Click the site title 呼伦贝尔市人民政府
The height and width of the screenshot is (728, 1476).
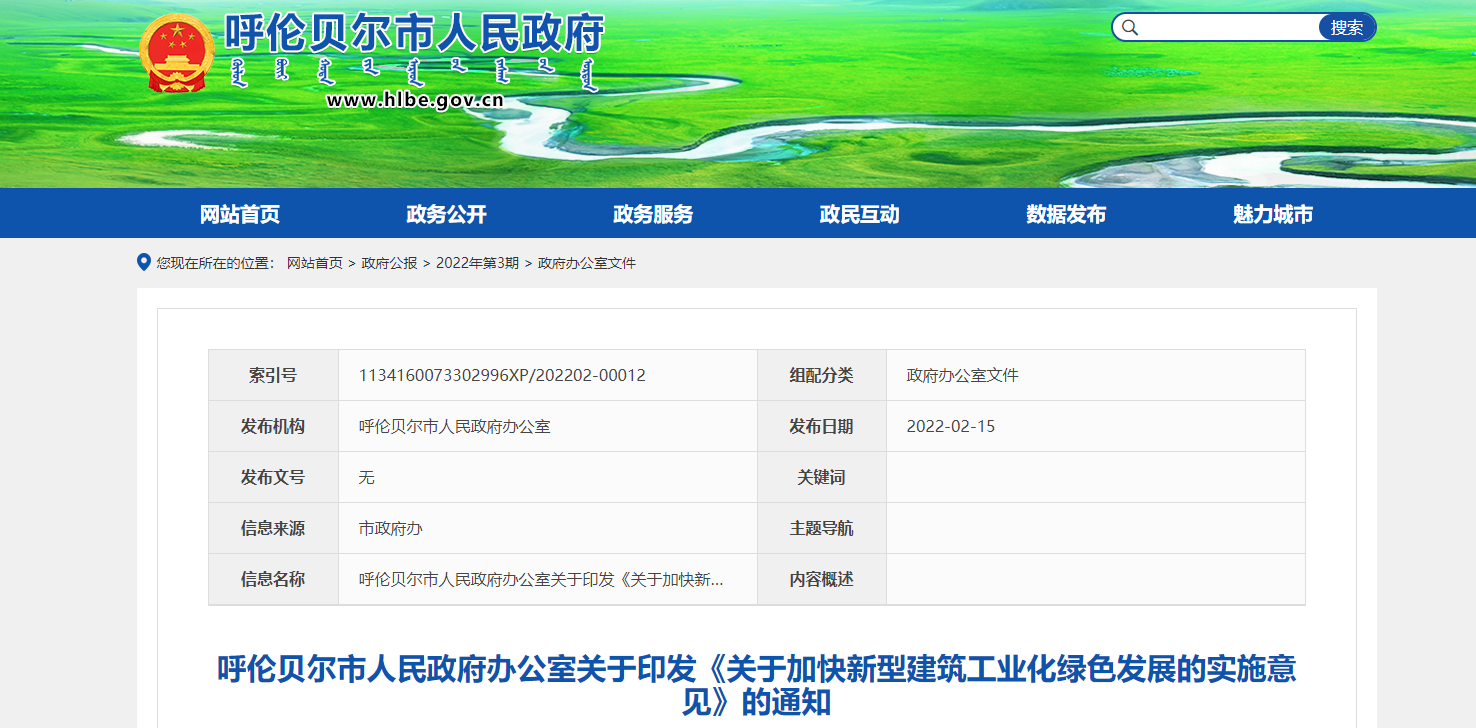click(x=414, y=34)
